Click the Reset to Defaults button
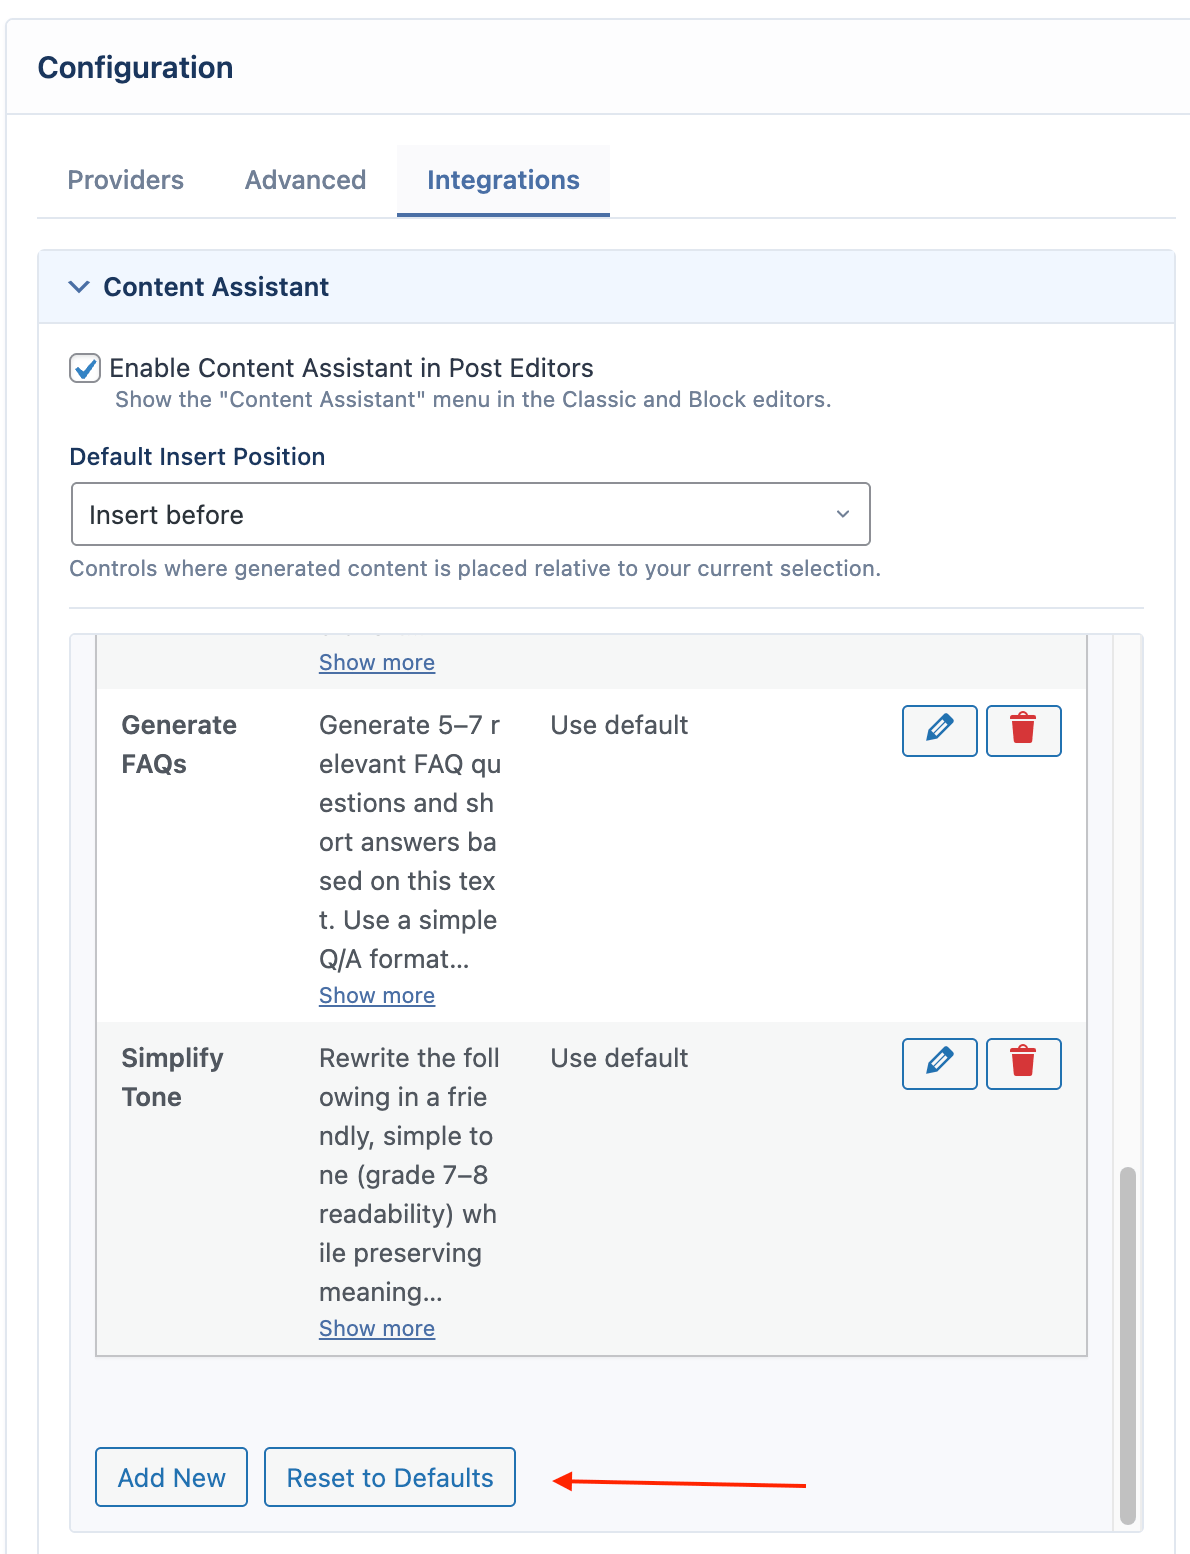The image size is (1190, 1554). tap(390, 1477)
